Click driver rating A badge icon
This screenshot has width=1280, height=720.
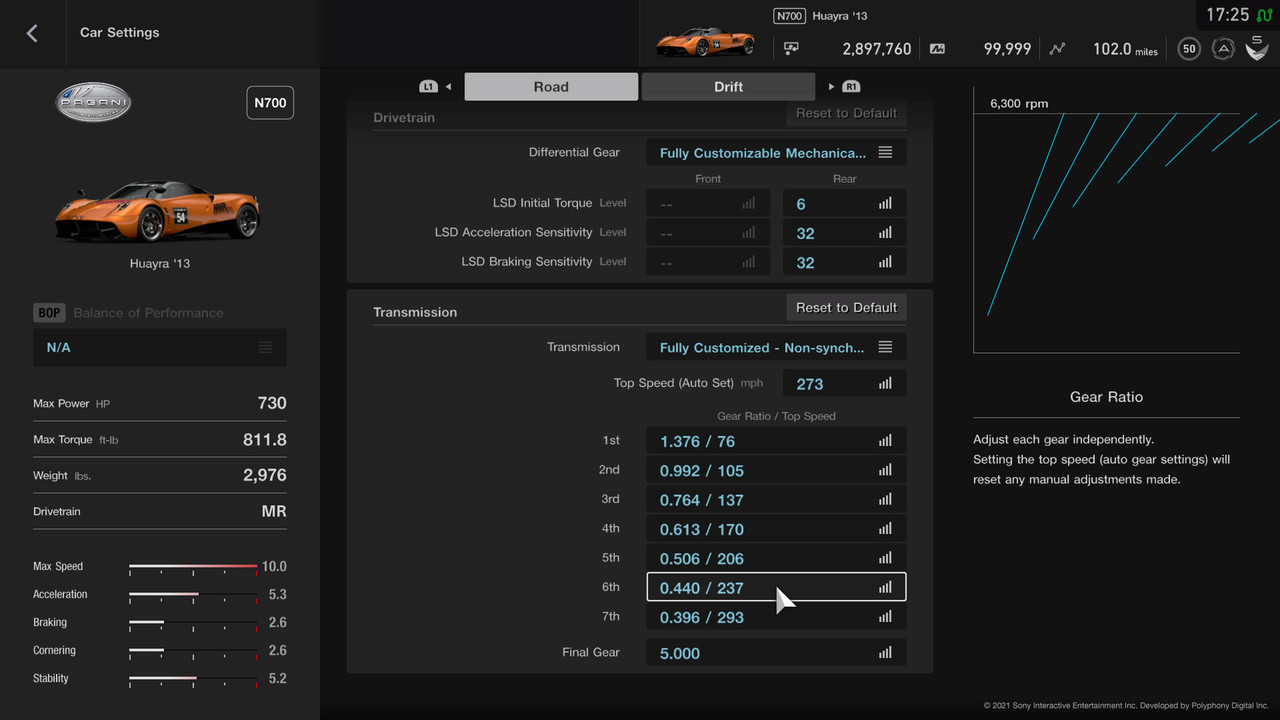[x=1222, y=48]
